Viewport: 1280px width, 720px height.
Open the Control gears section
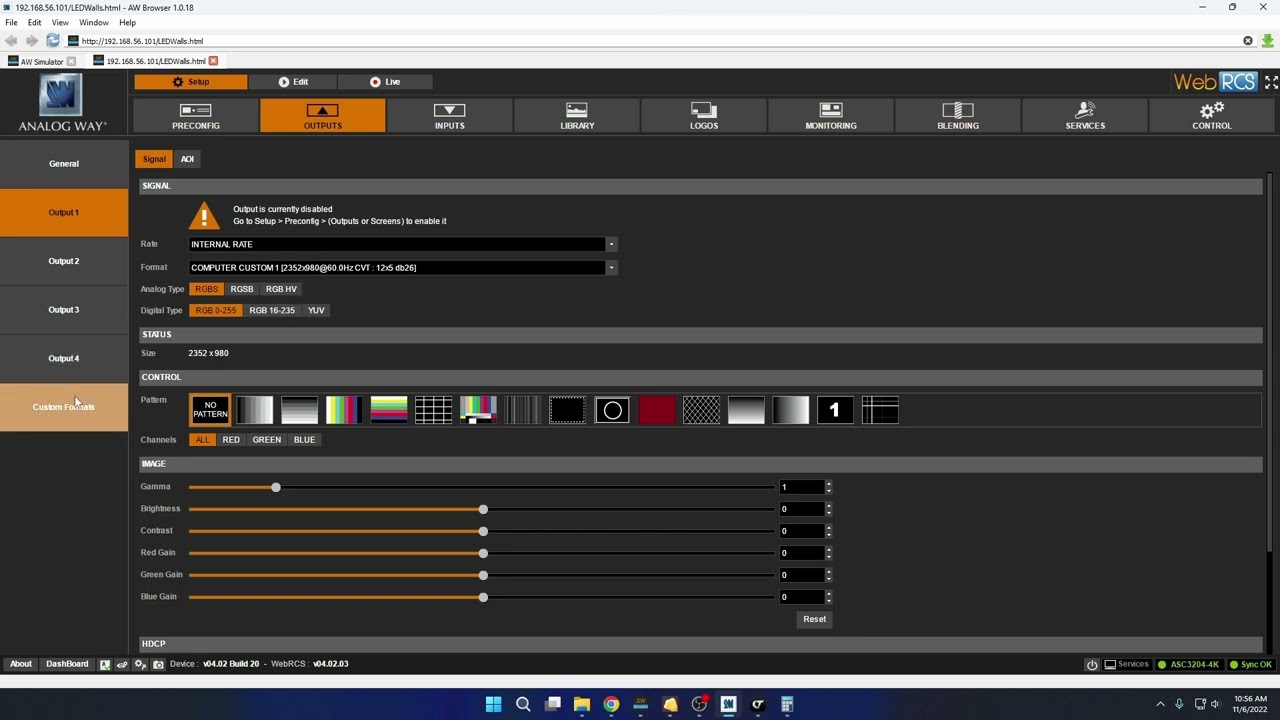point(1212,115)
